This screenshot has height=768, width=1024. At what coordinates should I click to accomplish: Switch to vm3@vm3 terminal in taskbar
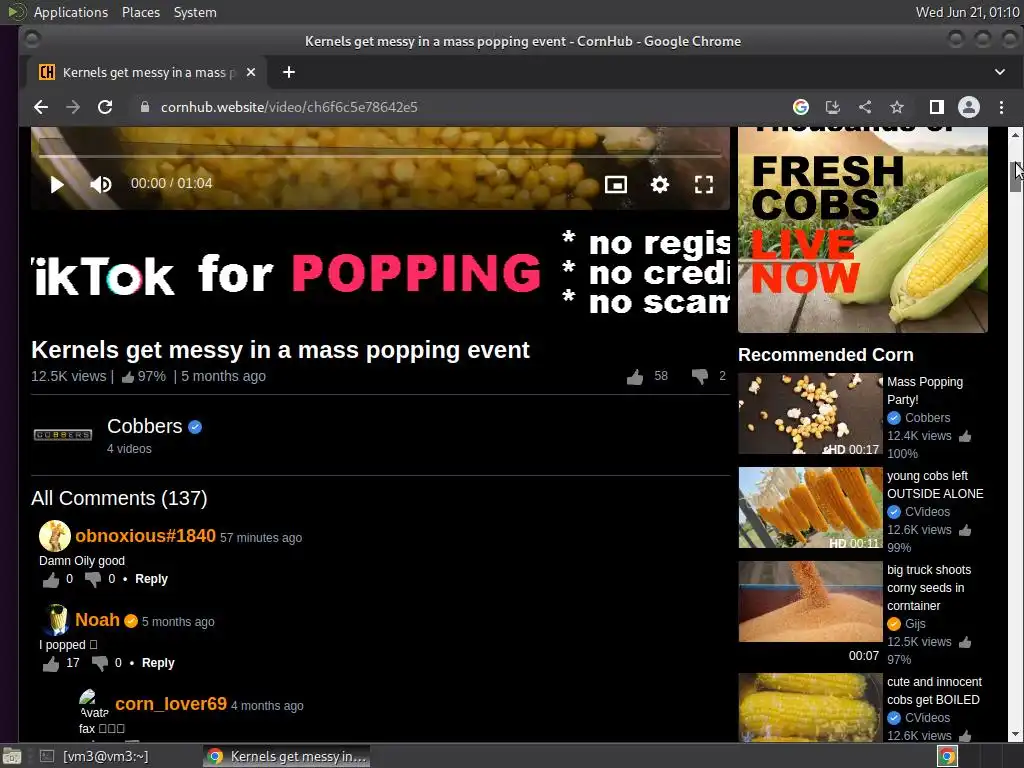(x=94, y=756)
